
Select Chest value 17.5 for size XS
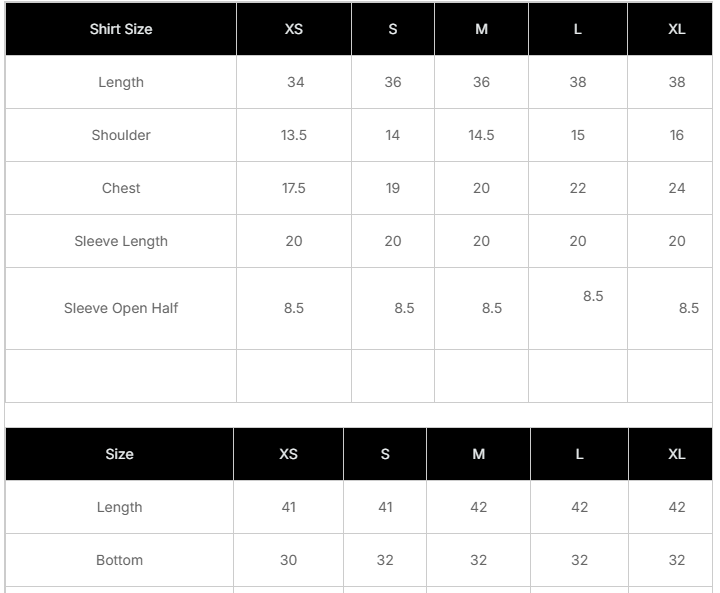(293, 188)
